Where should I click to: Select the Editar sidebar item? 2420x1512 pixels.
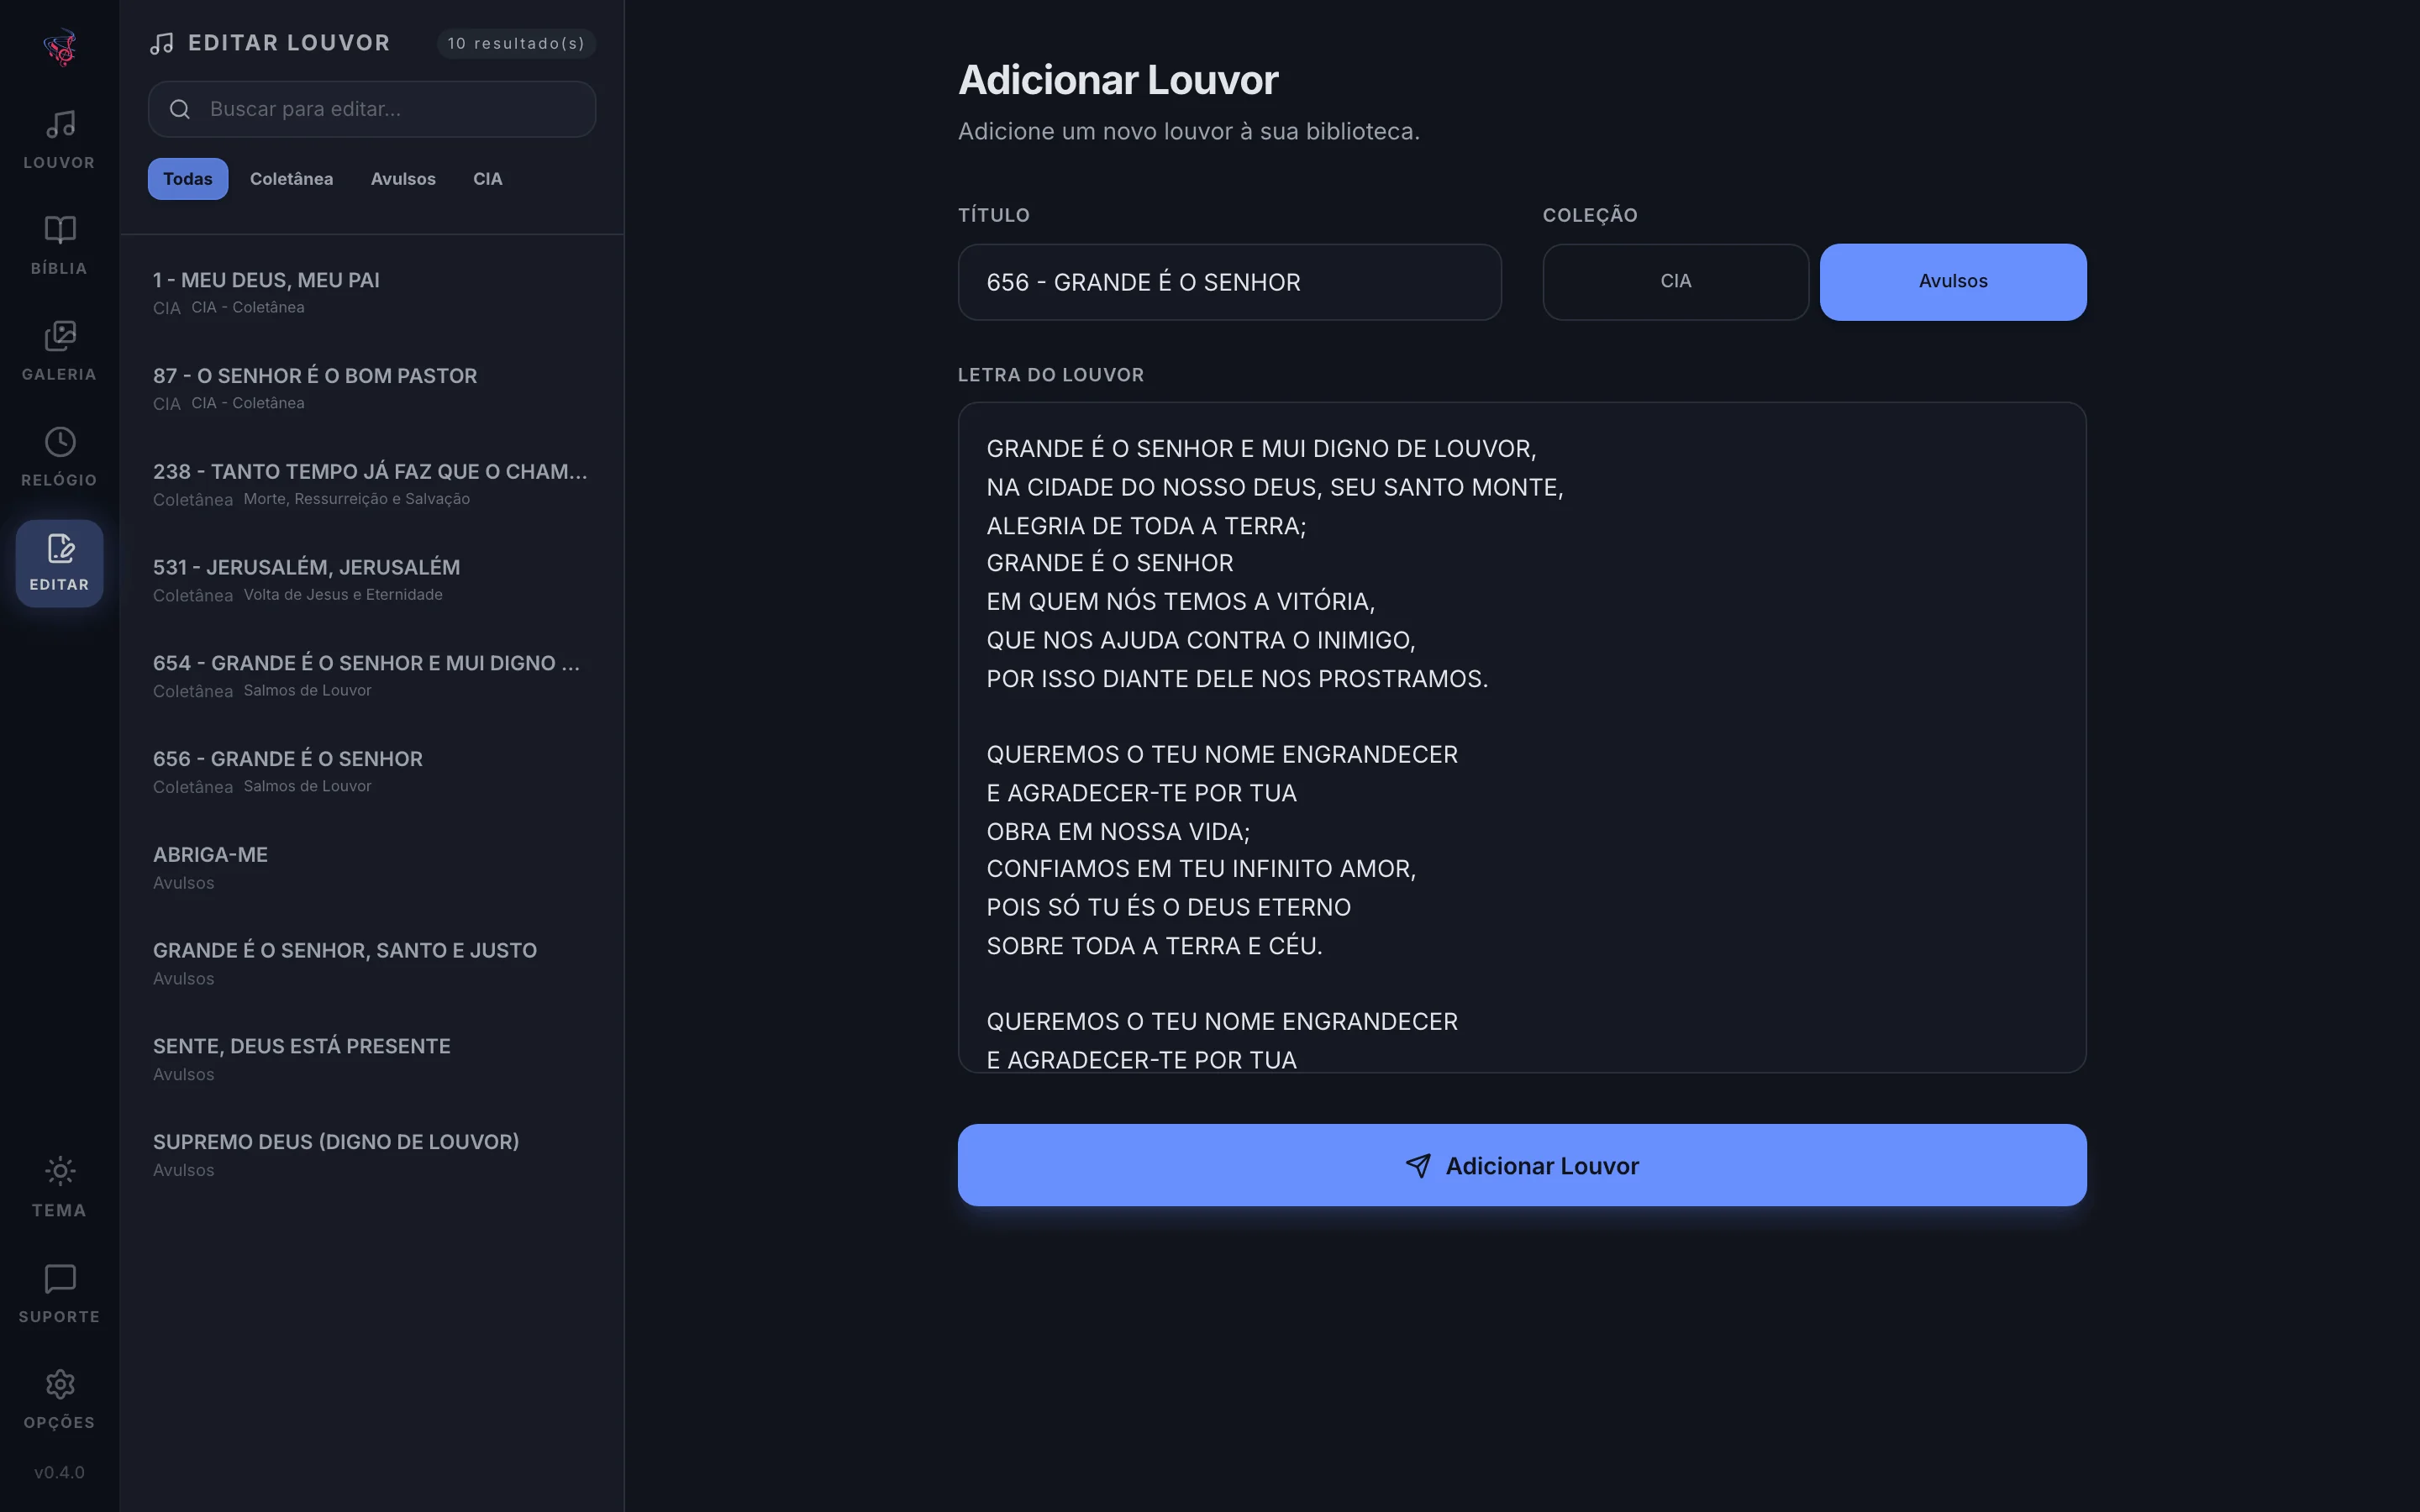[59, 563]
